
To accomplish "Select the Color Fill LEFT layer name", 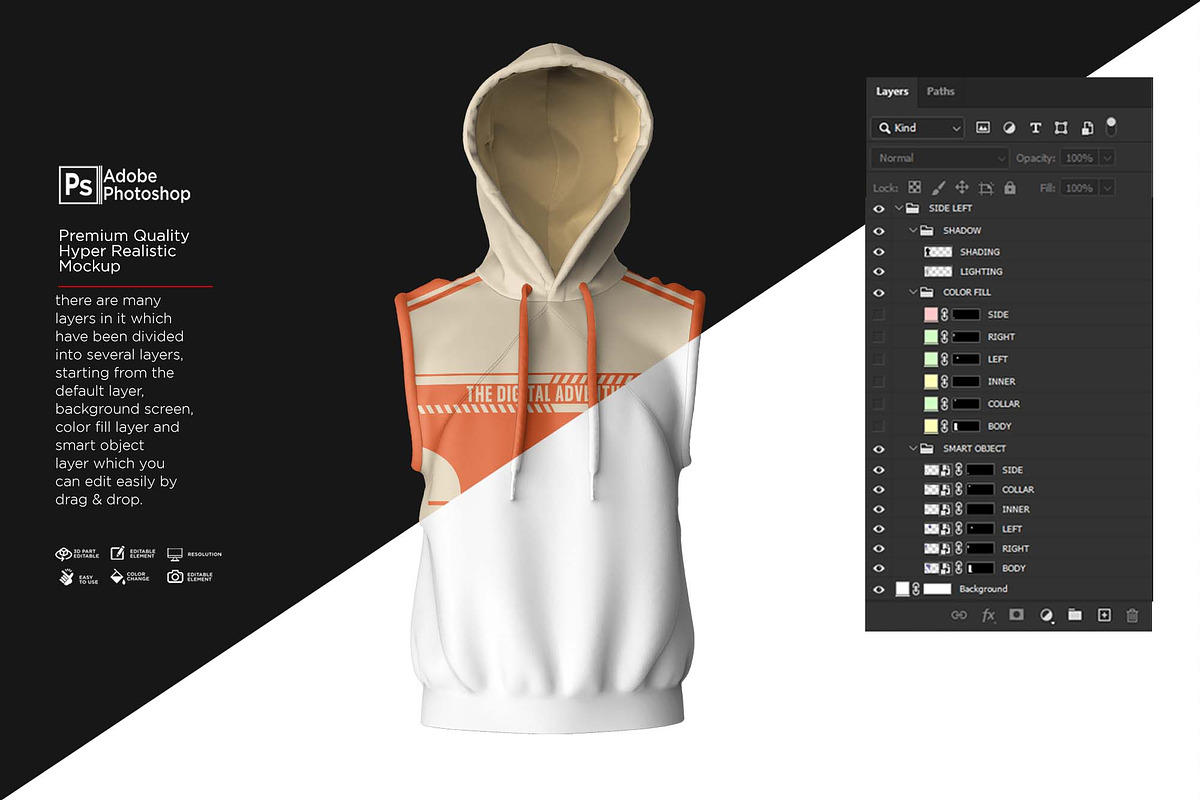I will (x=998, y=359).
